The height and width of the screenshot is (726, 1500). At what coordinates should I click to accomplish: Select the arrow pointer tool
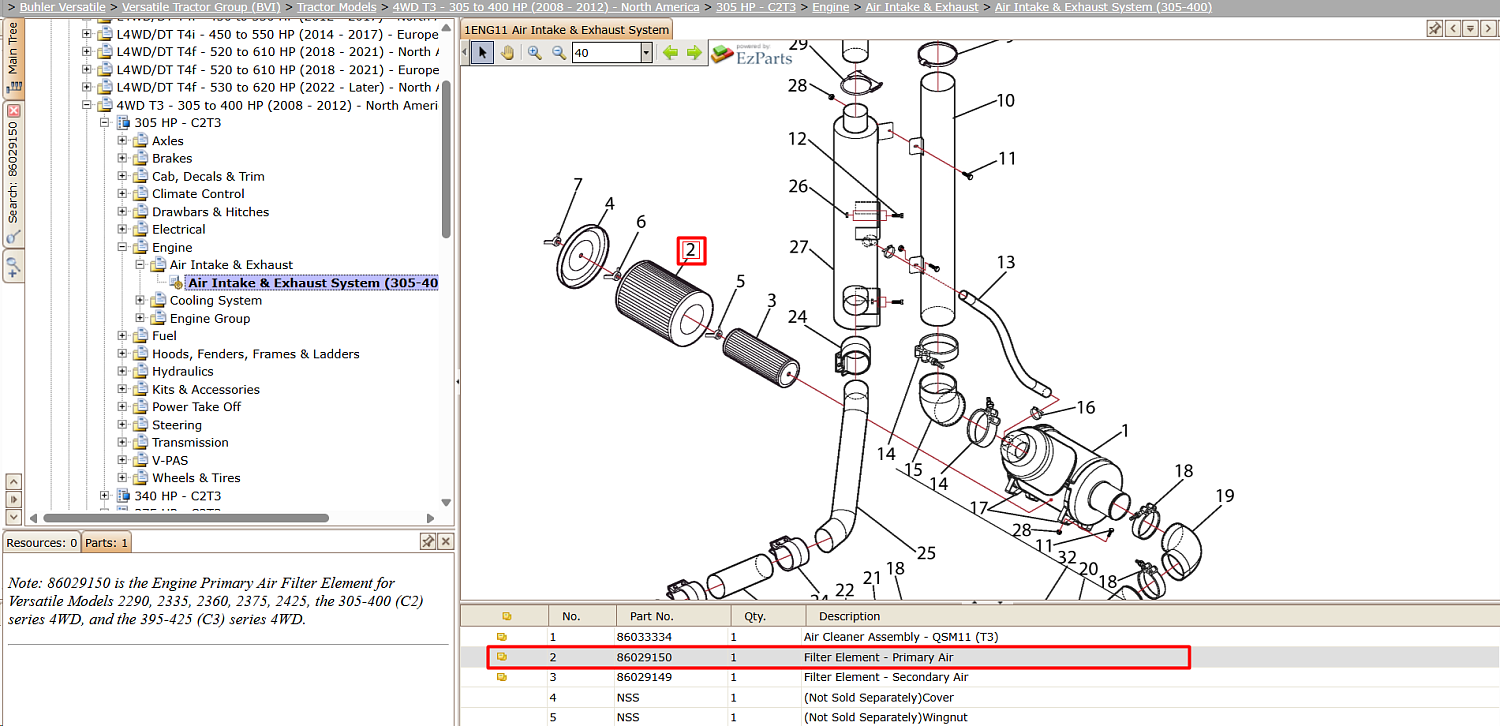pos(483,53)
